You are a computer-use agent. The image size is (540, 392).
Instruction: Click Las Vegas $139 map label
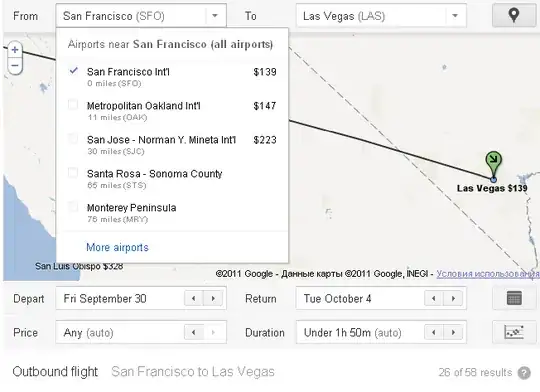tap(492, 188)
